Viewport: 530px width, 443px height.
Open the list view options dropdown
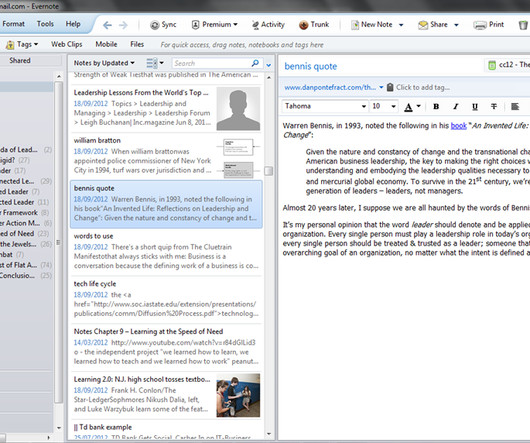point(155,63)
